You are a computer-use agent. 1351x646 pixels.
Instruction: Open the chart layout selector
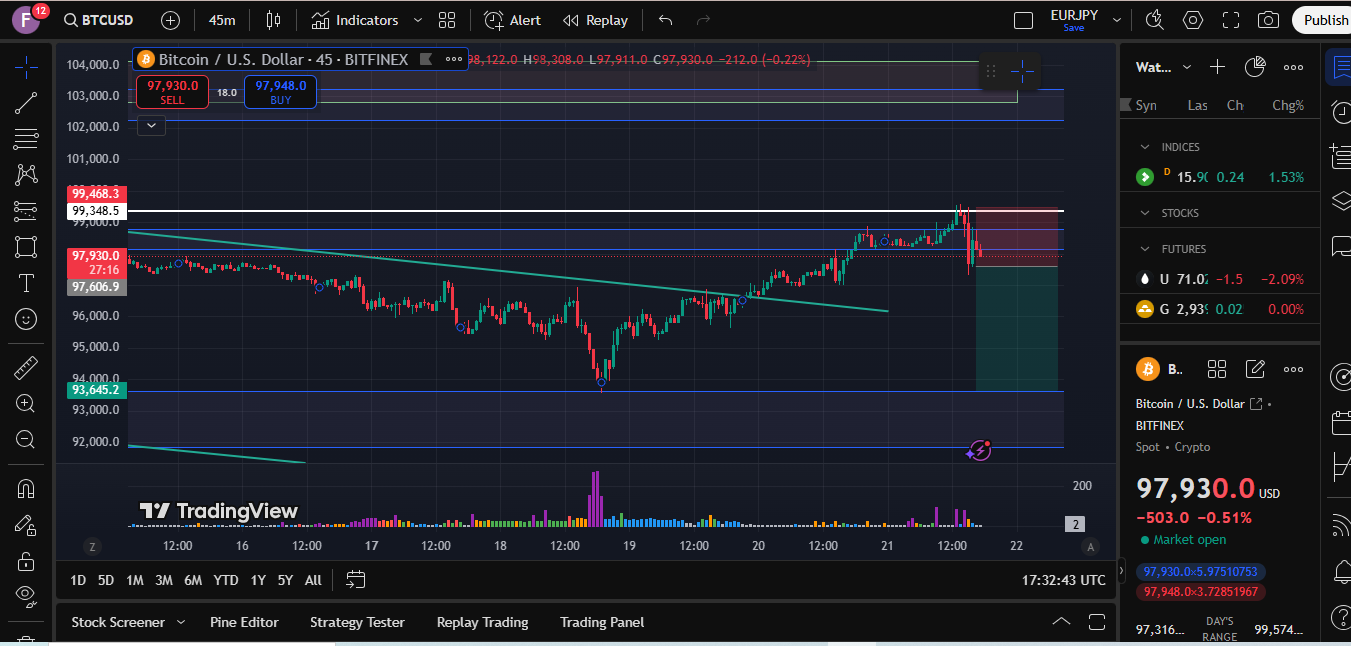point(1023,20)
